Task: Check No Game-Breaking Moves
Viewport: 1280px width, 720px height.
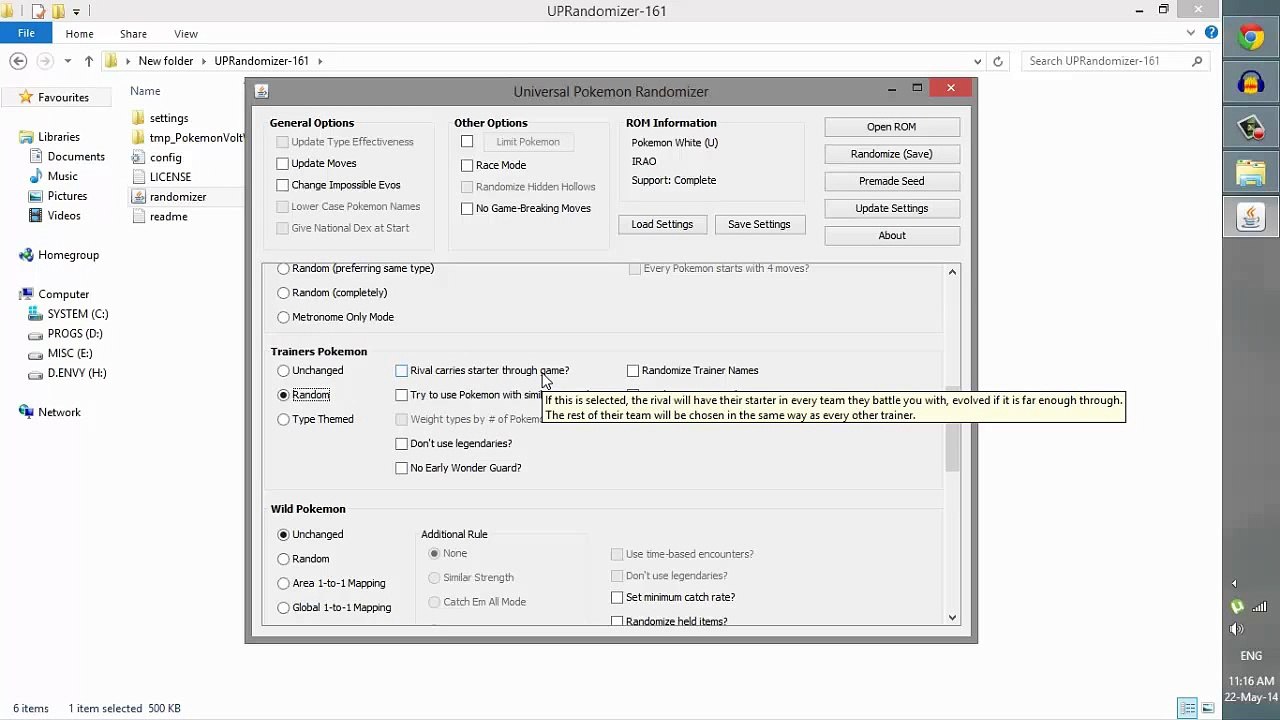Action: (467, 208)
